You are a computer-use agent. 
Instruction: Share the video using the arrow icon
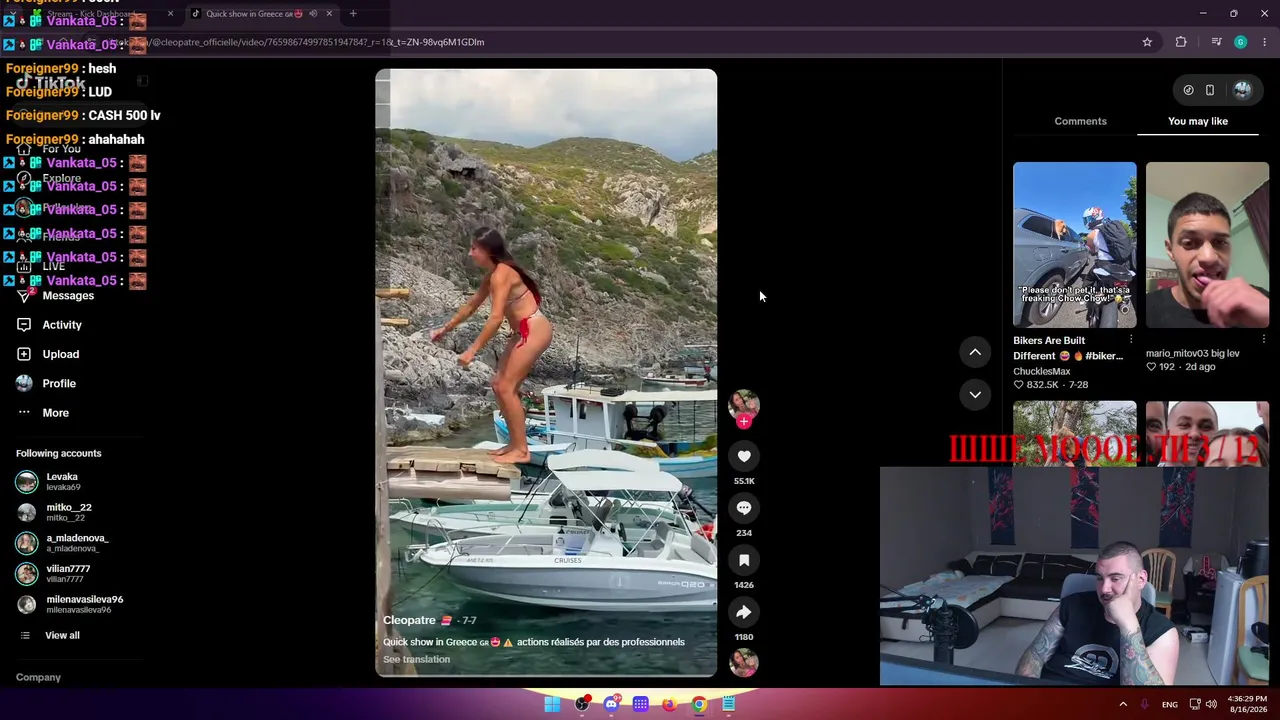click(x=744, y=612)
